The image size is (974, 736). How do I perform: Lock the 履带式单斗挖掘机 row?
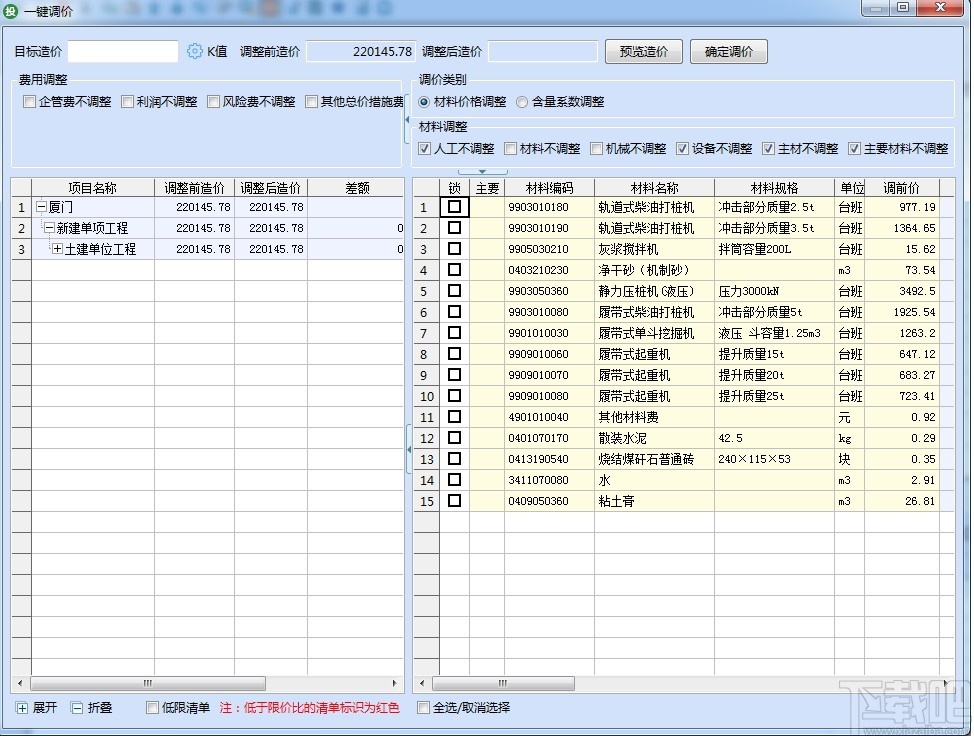pyautogui.click(x=454, y=333)
